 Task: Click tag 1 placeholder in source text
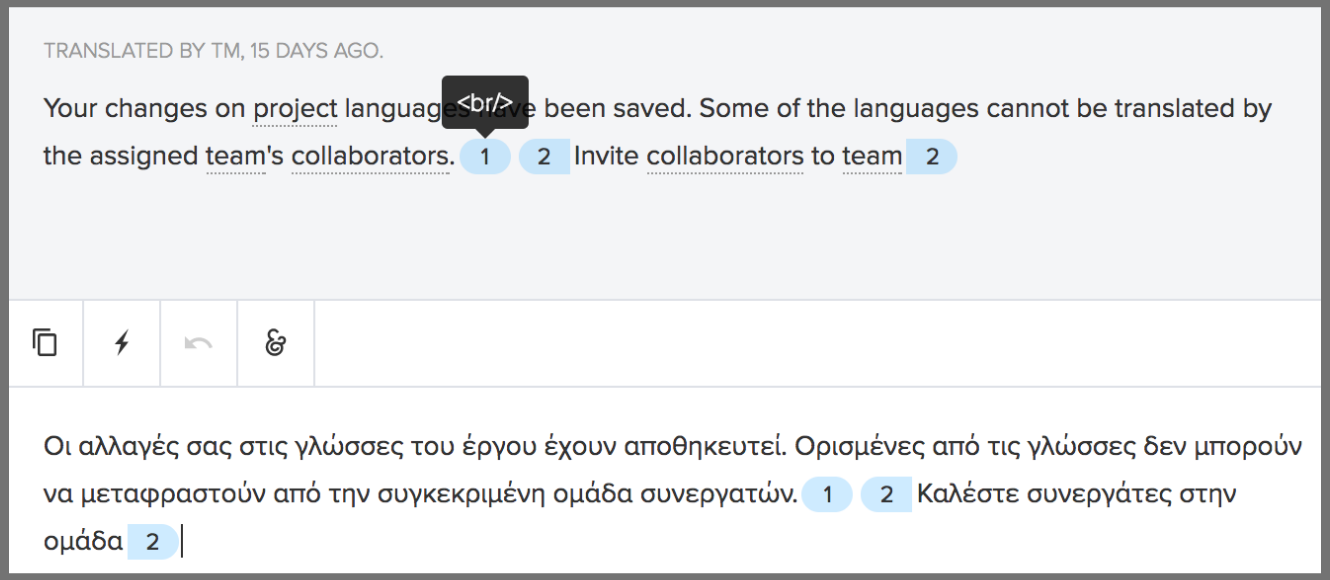point(485,156)
